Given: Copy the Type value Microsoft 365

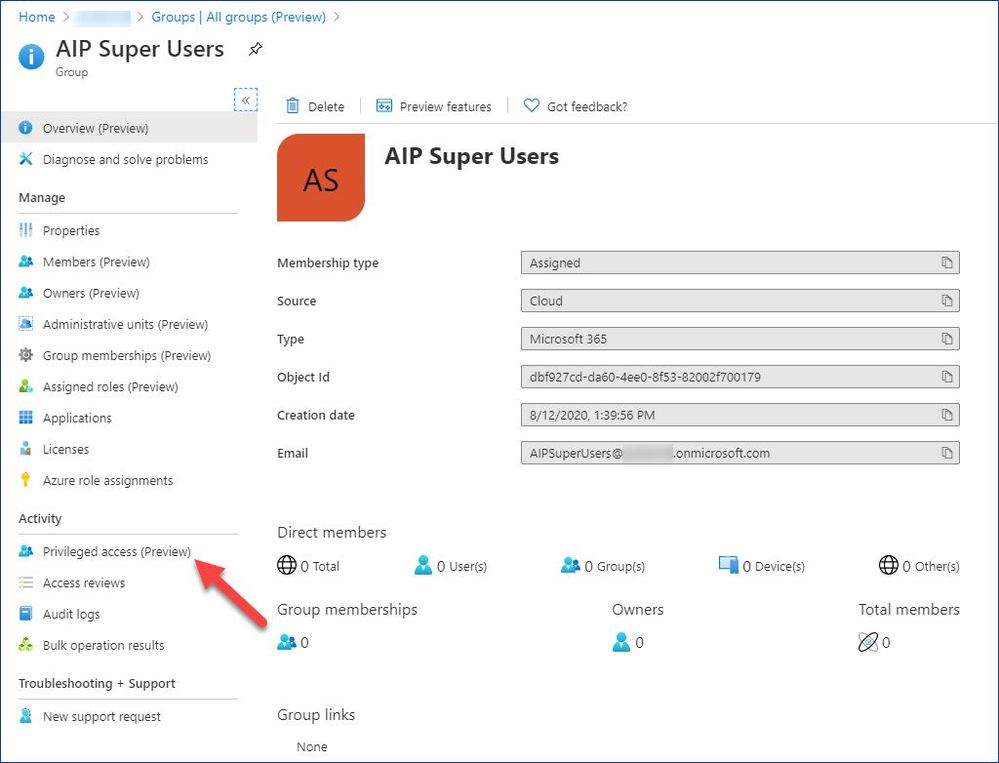Looking at the screenshot, I should point(947,339).
